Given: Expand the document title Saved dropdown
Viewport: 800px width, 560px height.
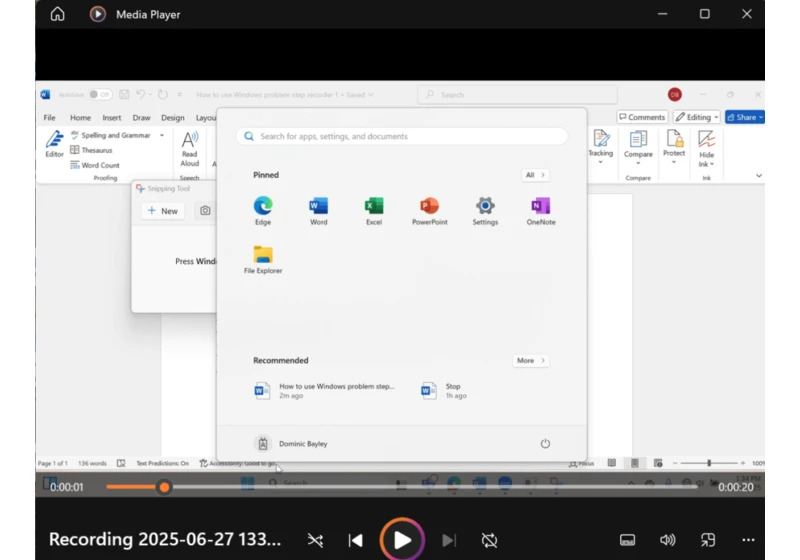Looking at the screenshot, I should [370, 95].
